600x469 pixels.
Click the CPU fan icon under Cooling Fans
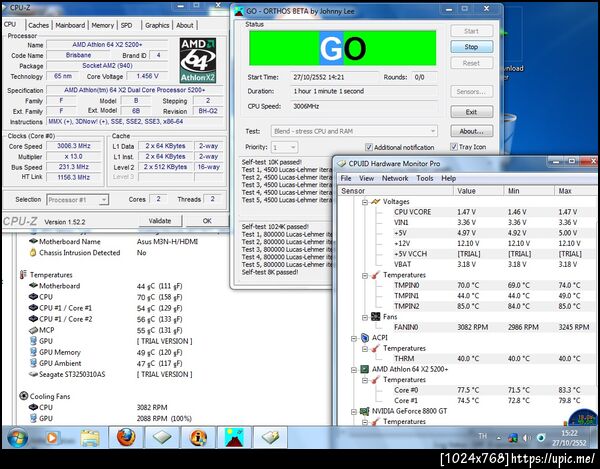pyautogui.click(x=33, y=407)
